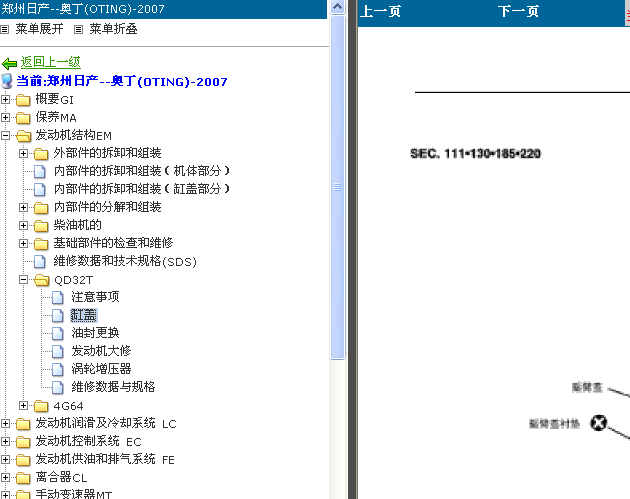Click the 返回上一级 link
Viewport: 630px width, 499px height.
(x=51, y=62)
